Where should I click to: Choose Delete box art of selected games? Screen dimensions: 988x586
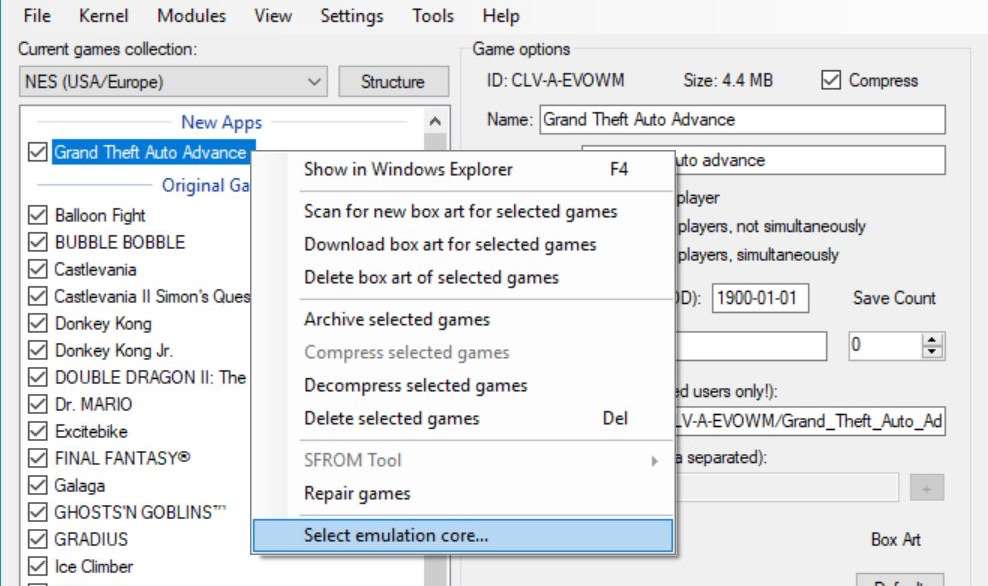(x=463, y=277)
